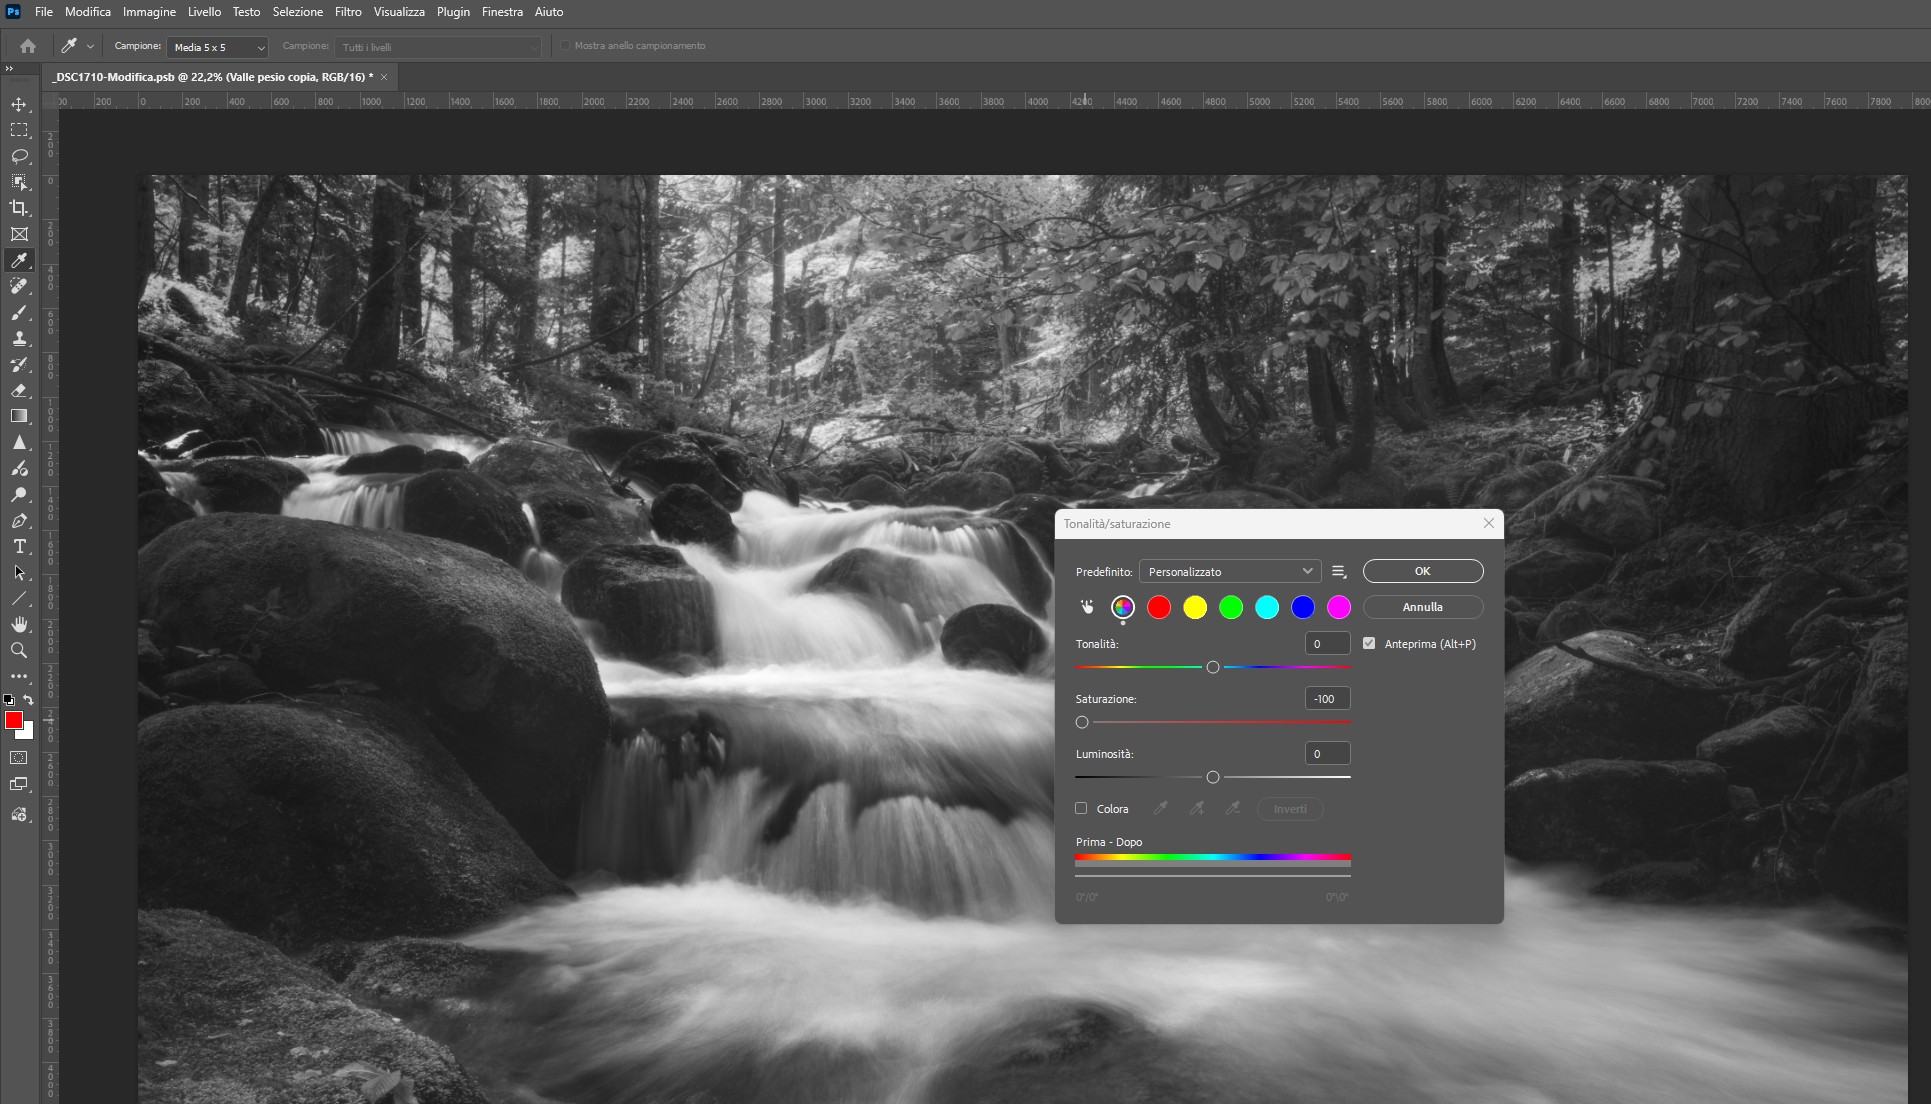Open the Immagine menu
The width and height of the screenshot is (1931, 1104).
click(x=149, y=12)
